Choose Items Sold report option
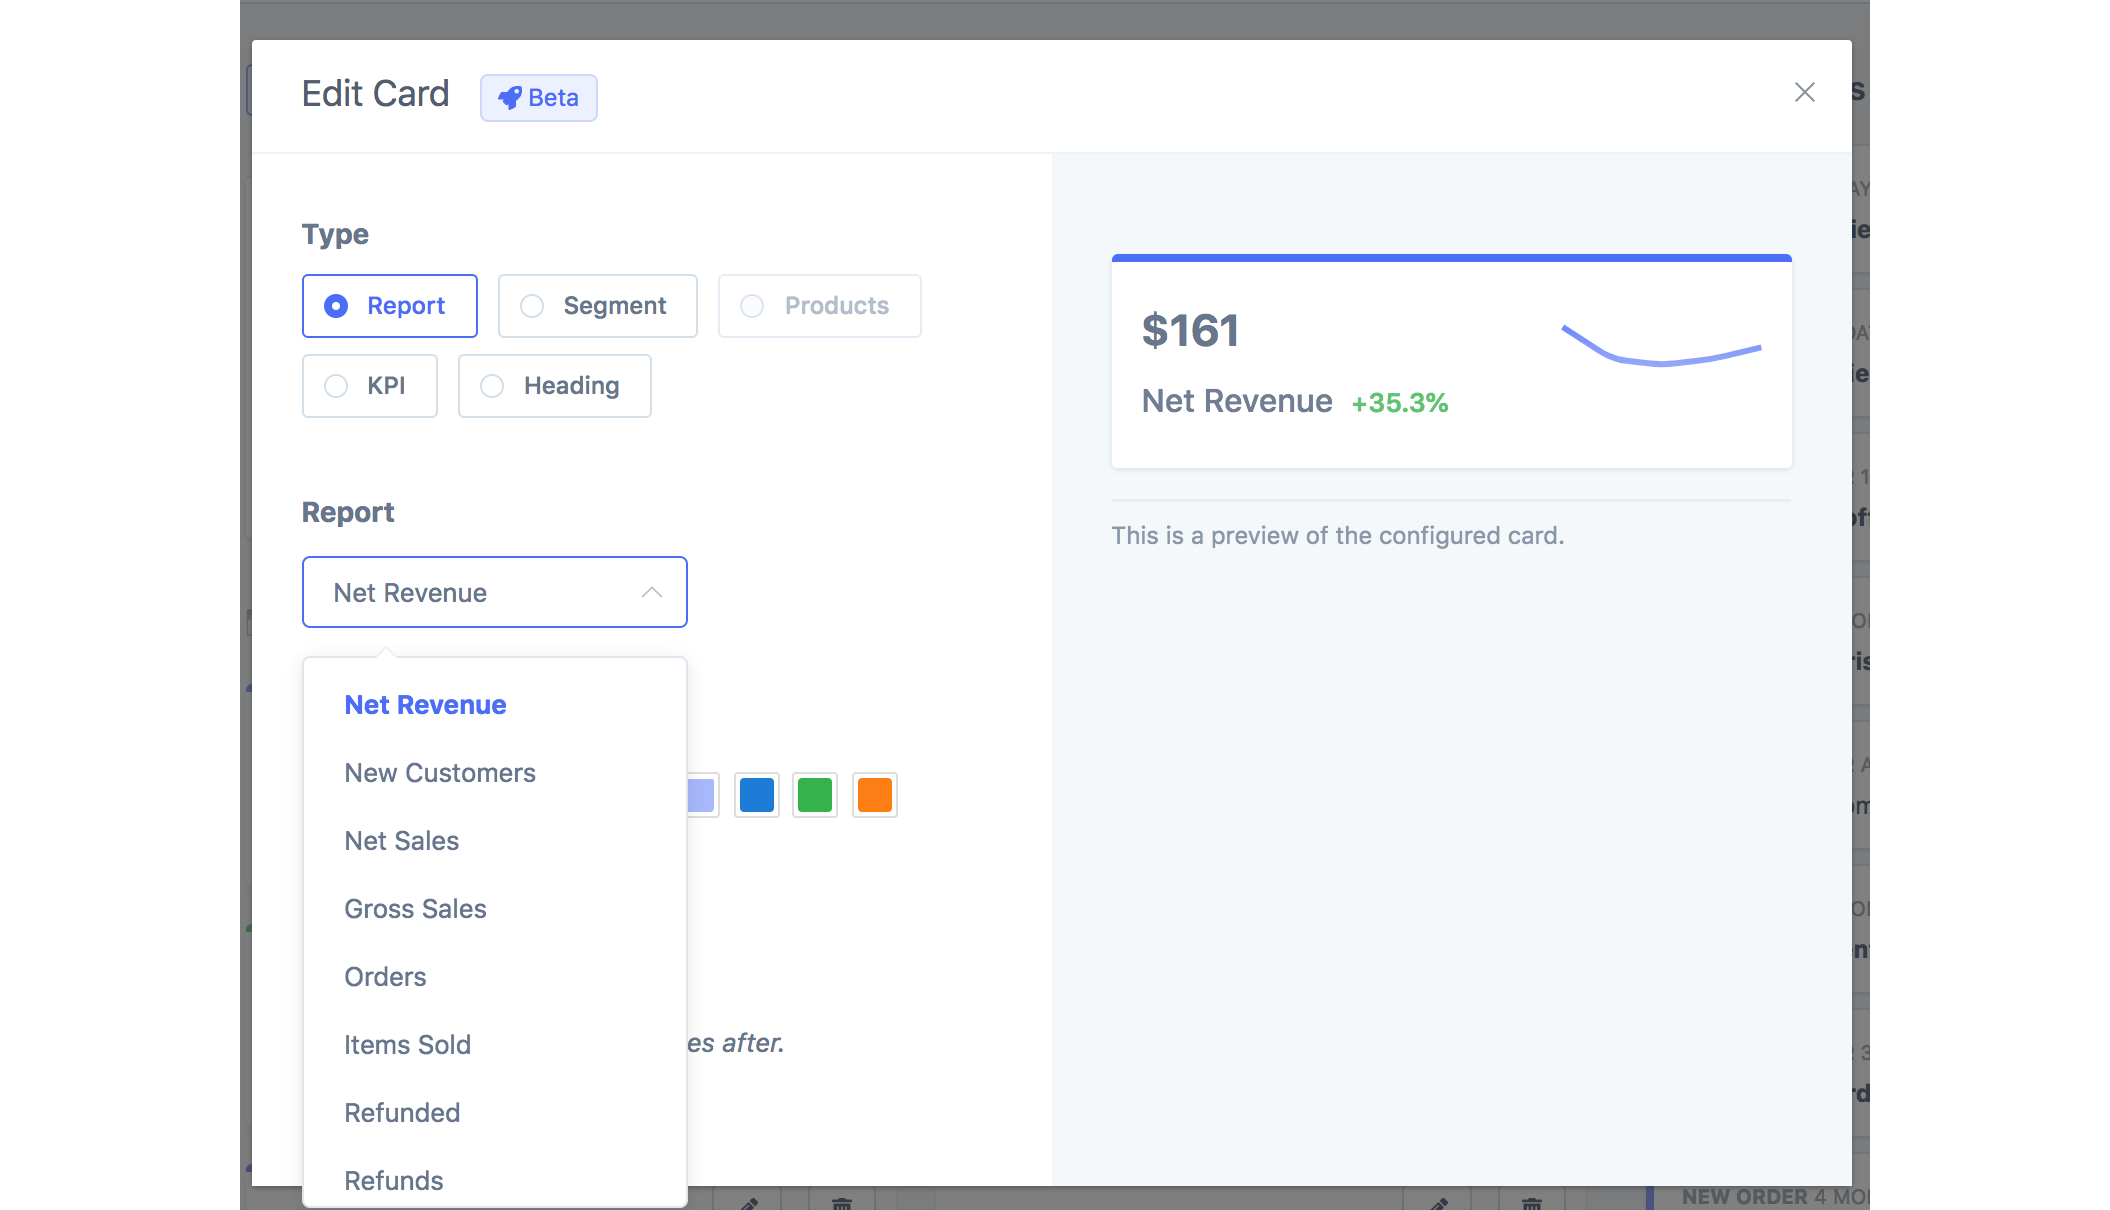Screen dimensions: 2110x1210 click(407, 1045)
